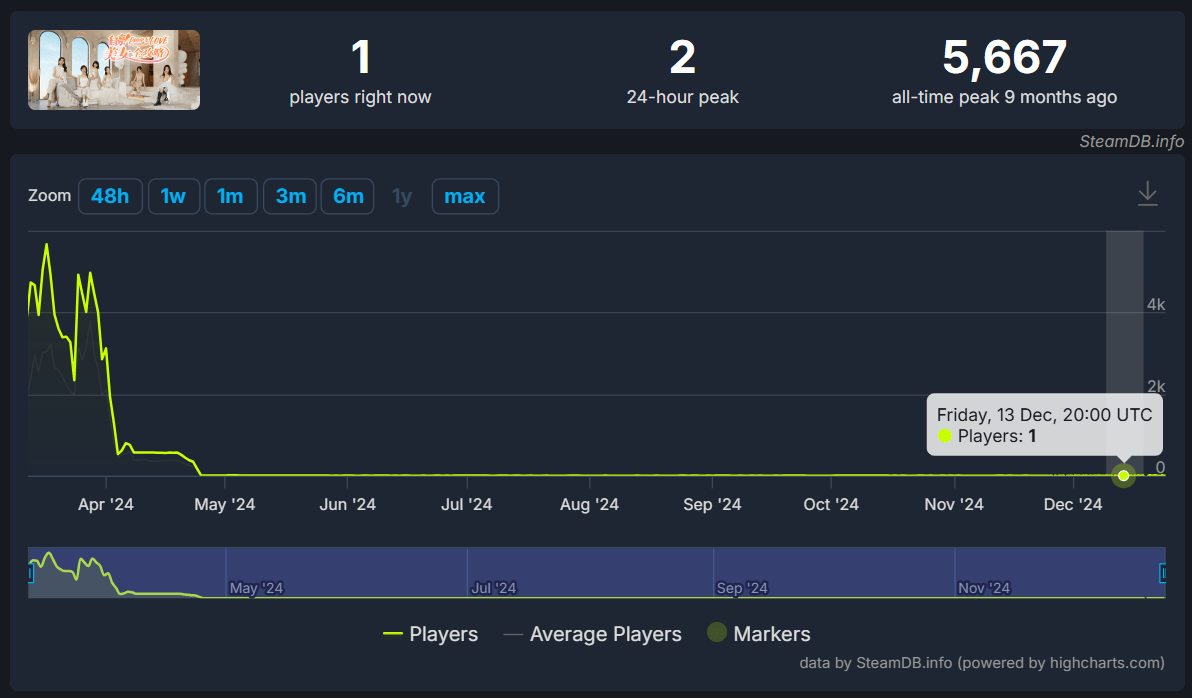Click the right navigator range handle
The image size is (1192, 698).
1162,573
